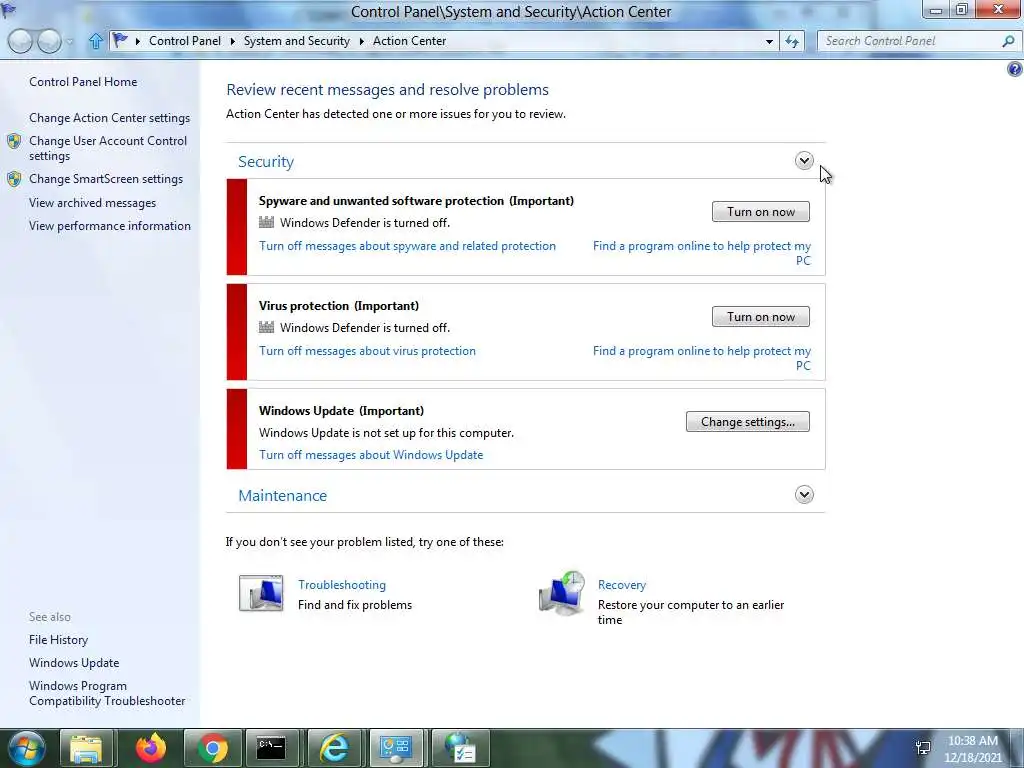Open Help with the question mark icon
The image size is (1024, 768).
pyautogui.click(x=1015, y=69)
